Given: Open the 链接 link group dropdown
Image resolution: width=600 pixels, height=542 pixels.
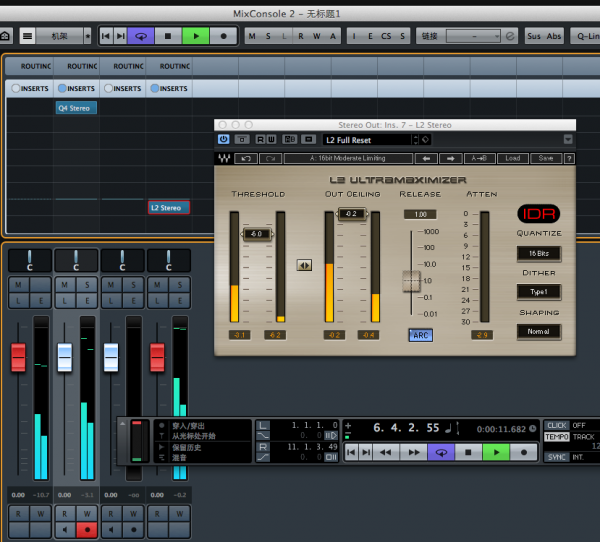Looking at the screenshot, I should 474,36.
